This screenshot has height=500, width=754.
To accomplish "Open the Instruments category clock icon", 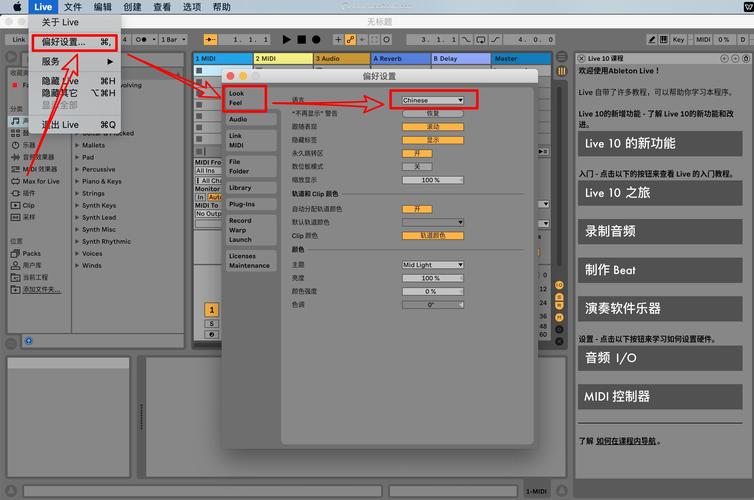I will pos(23,145).
